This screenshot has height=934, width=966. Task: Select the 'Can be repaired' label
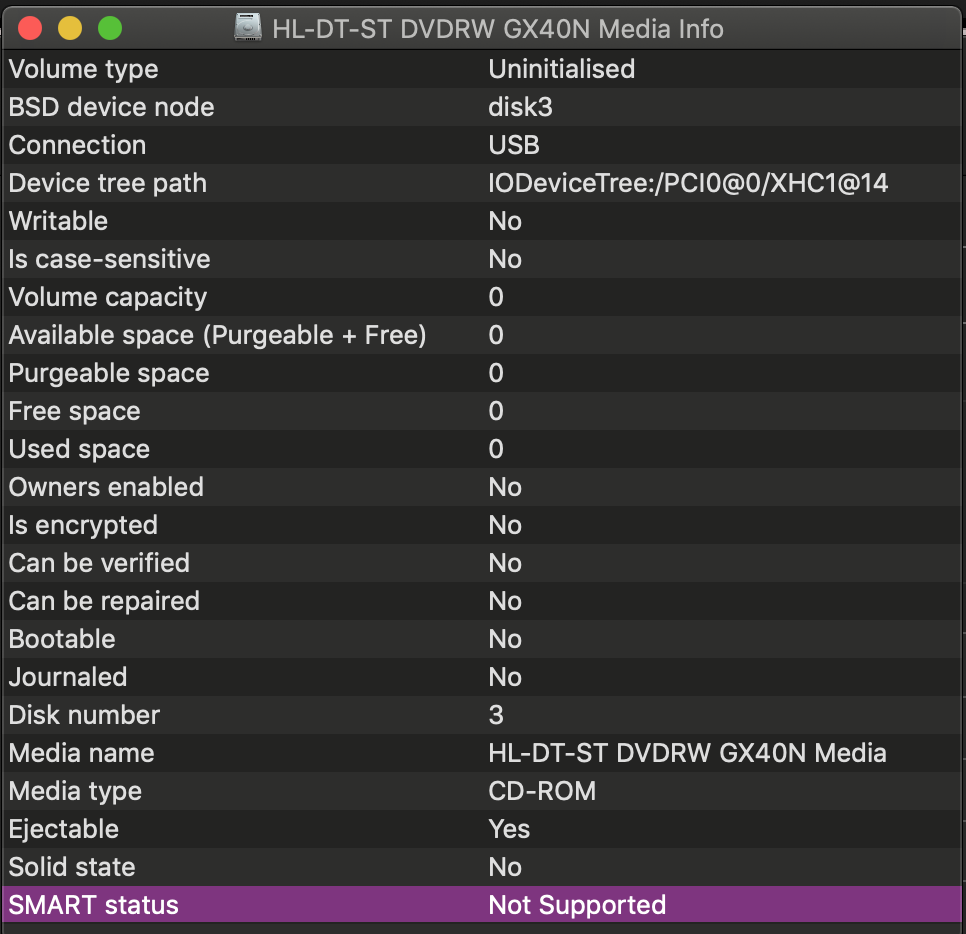(104, 601)
